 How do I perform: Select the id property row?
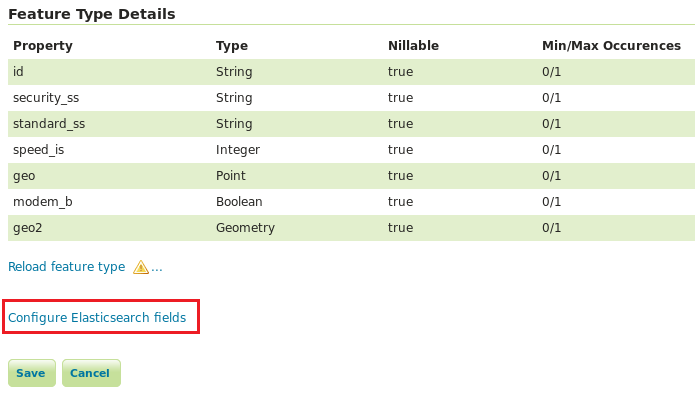click(x=351, y=72)
